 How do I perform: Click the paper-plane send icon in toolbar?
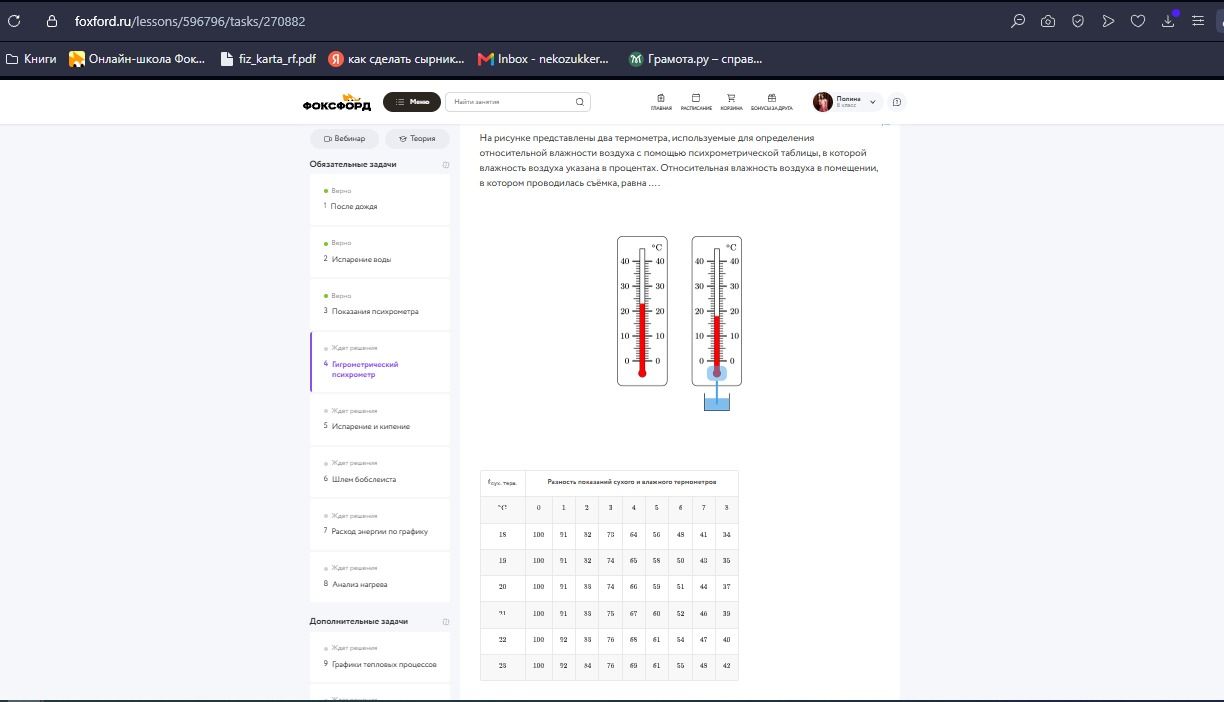[1108, 21]
